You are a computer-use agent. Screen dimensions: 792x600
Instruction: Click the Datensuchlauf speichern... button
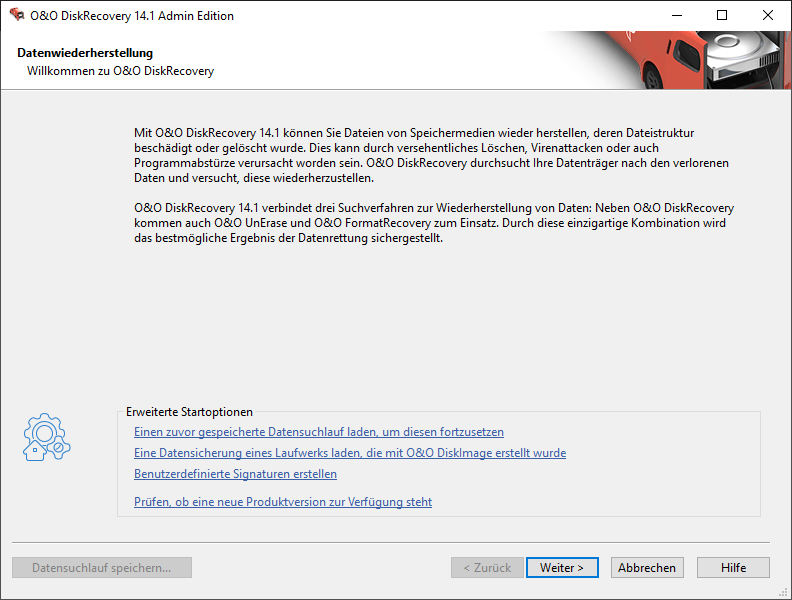(102, 568)
